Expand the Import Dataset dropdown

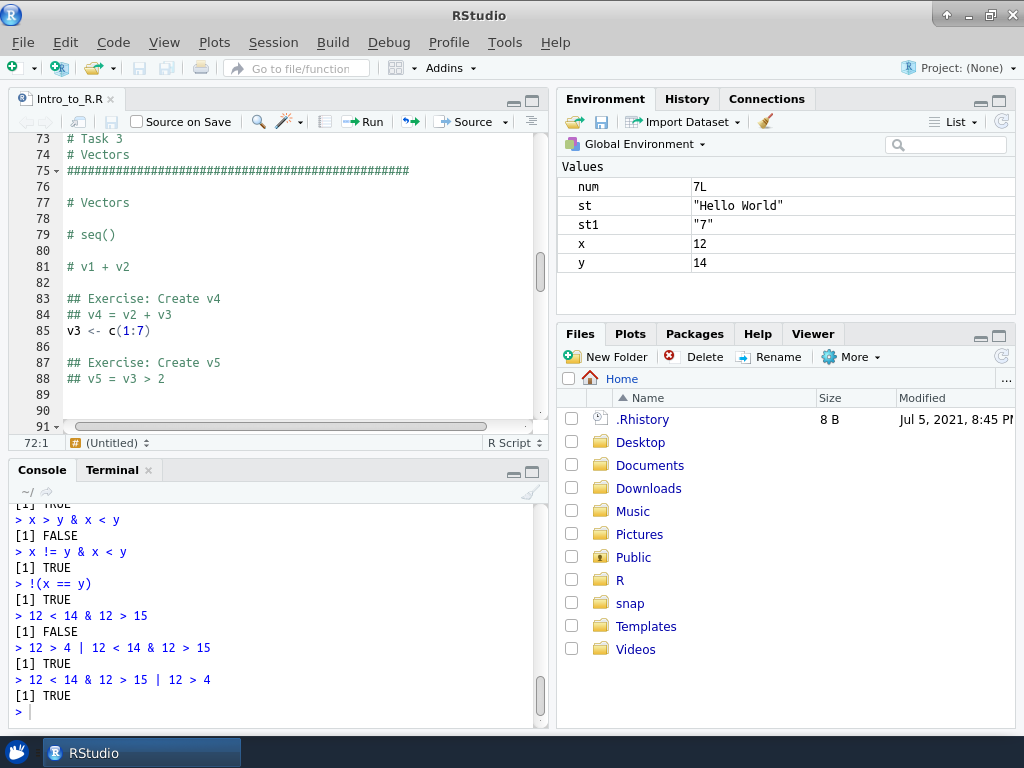tap(684, 122)
